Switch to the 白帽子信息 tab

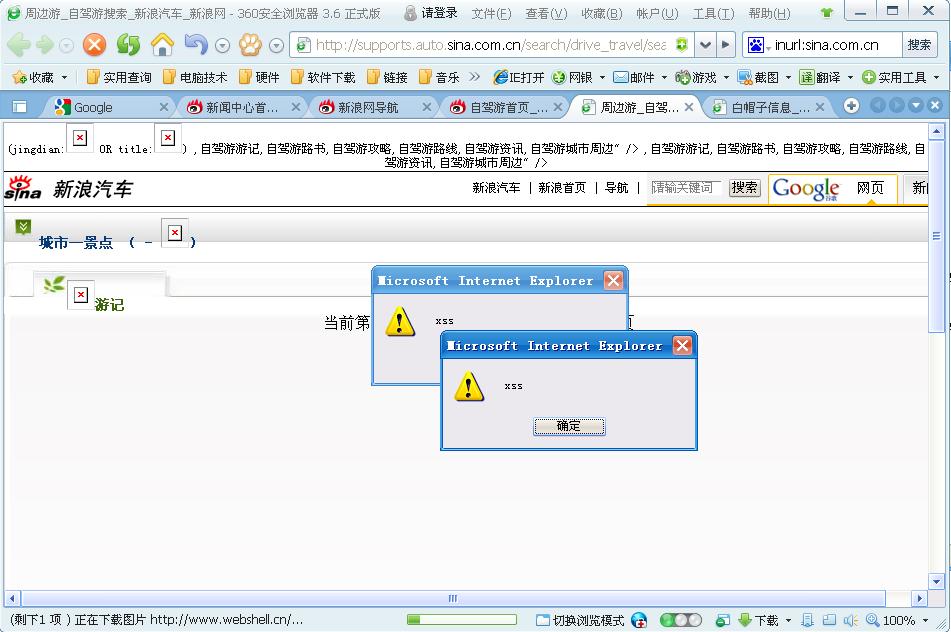(x=768, y=107)
